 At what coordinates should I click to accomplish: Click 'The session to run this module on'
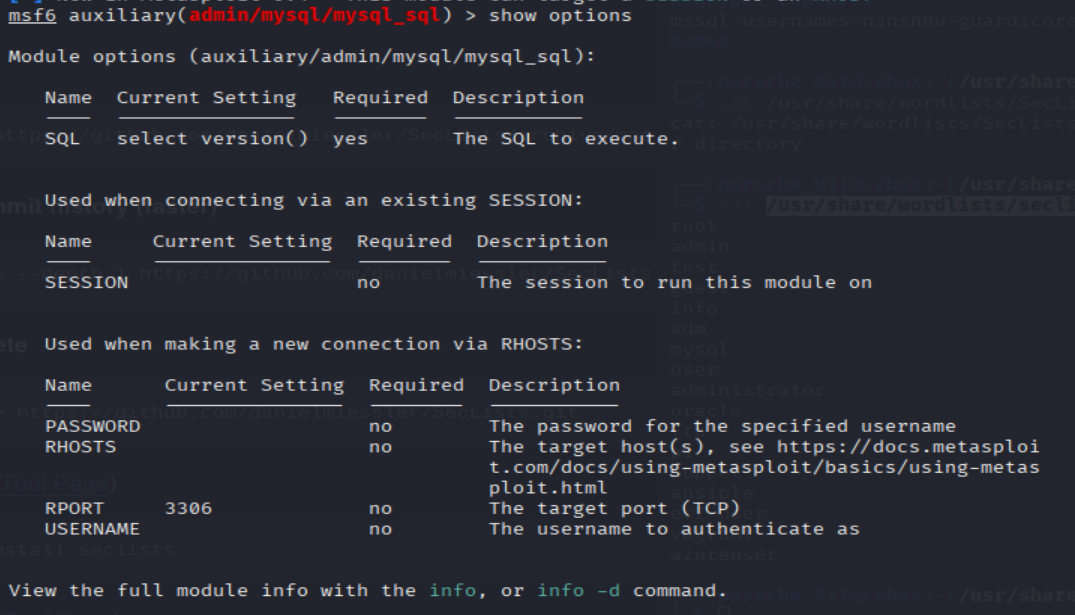click(674, 282)
